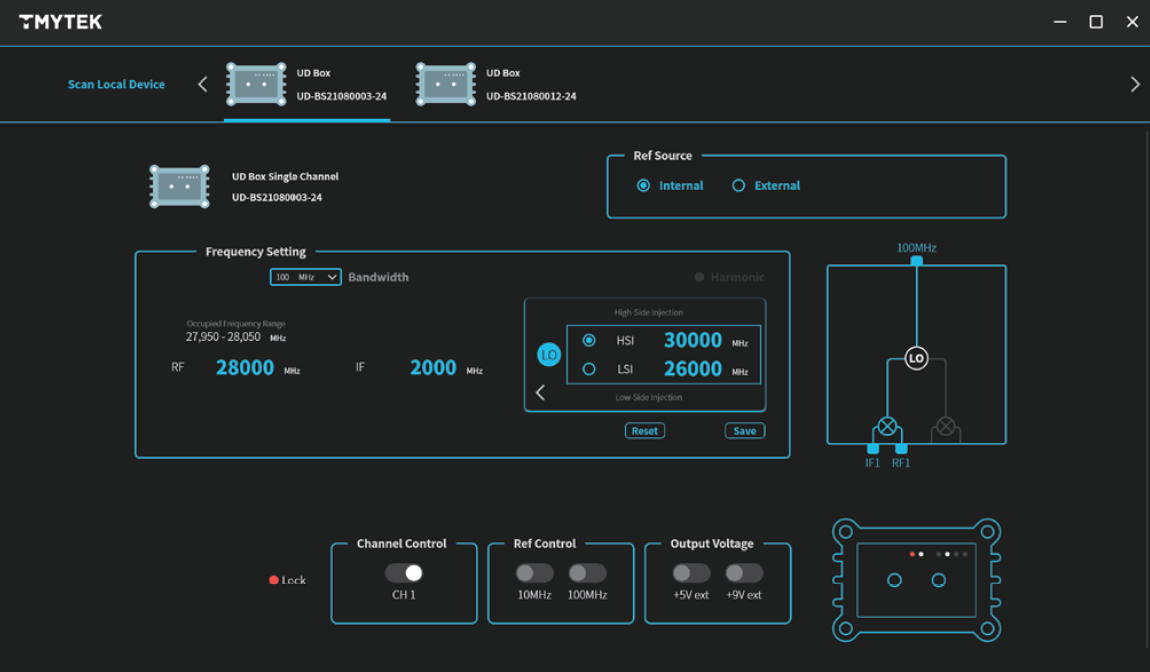This screenshot has width=1150, height=672.
Task: Toggle the 10MHz reference switch
Action: tap(535, 573)
